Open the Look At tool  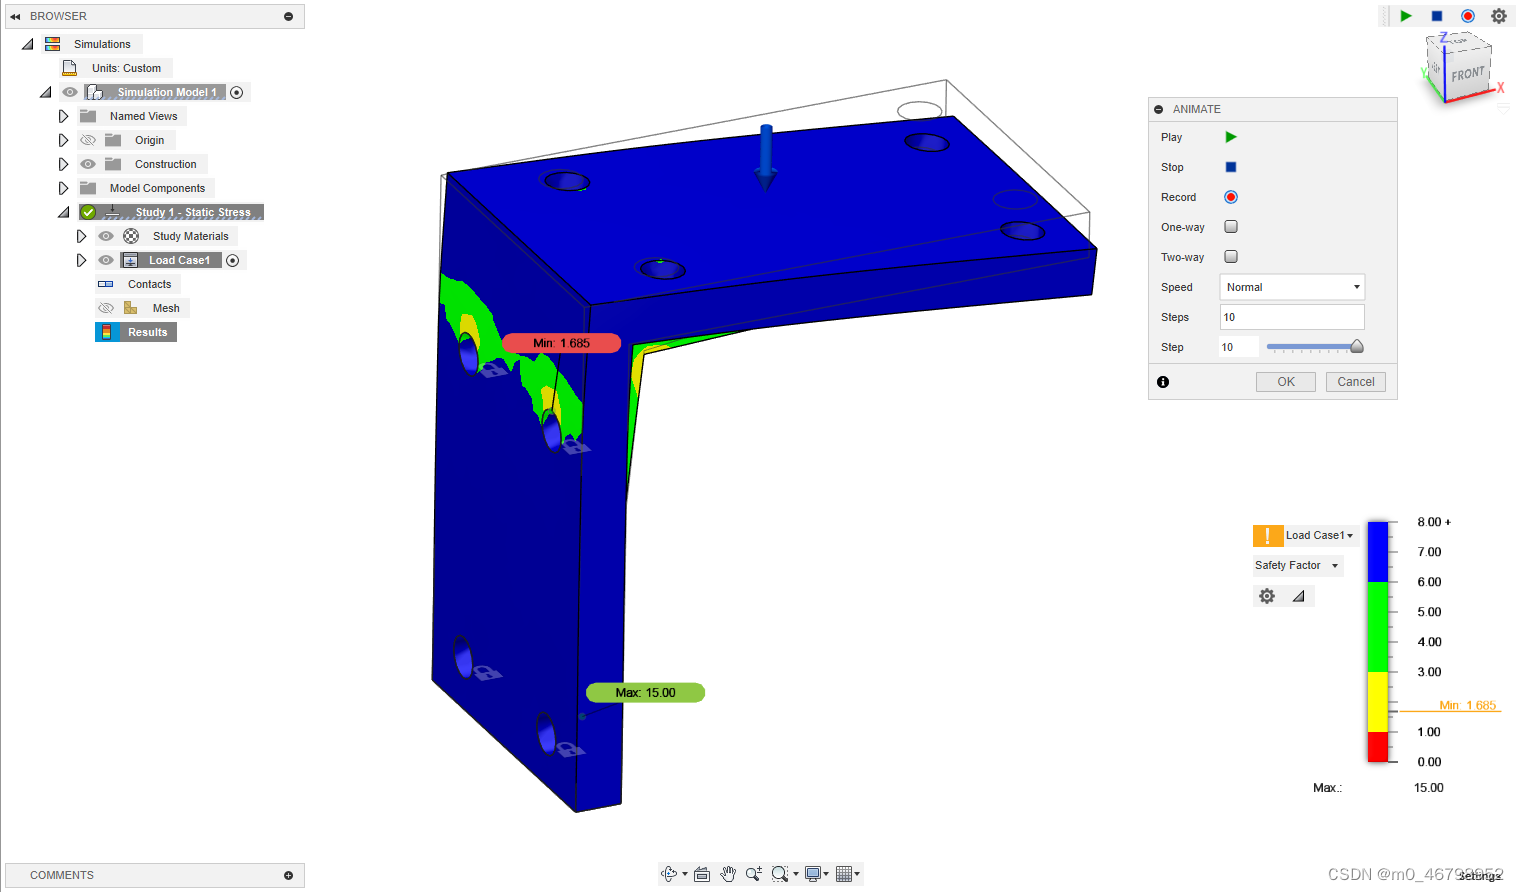coord(700,873)
